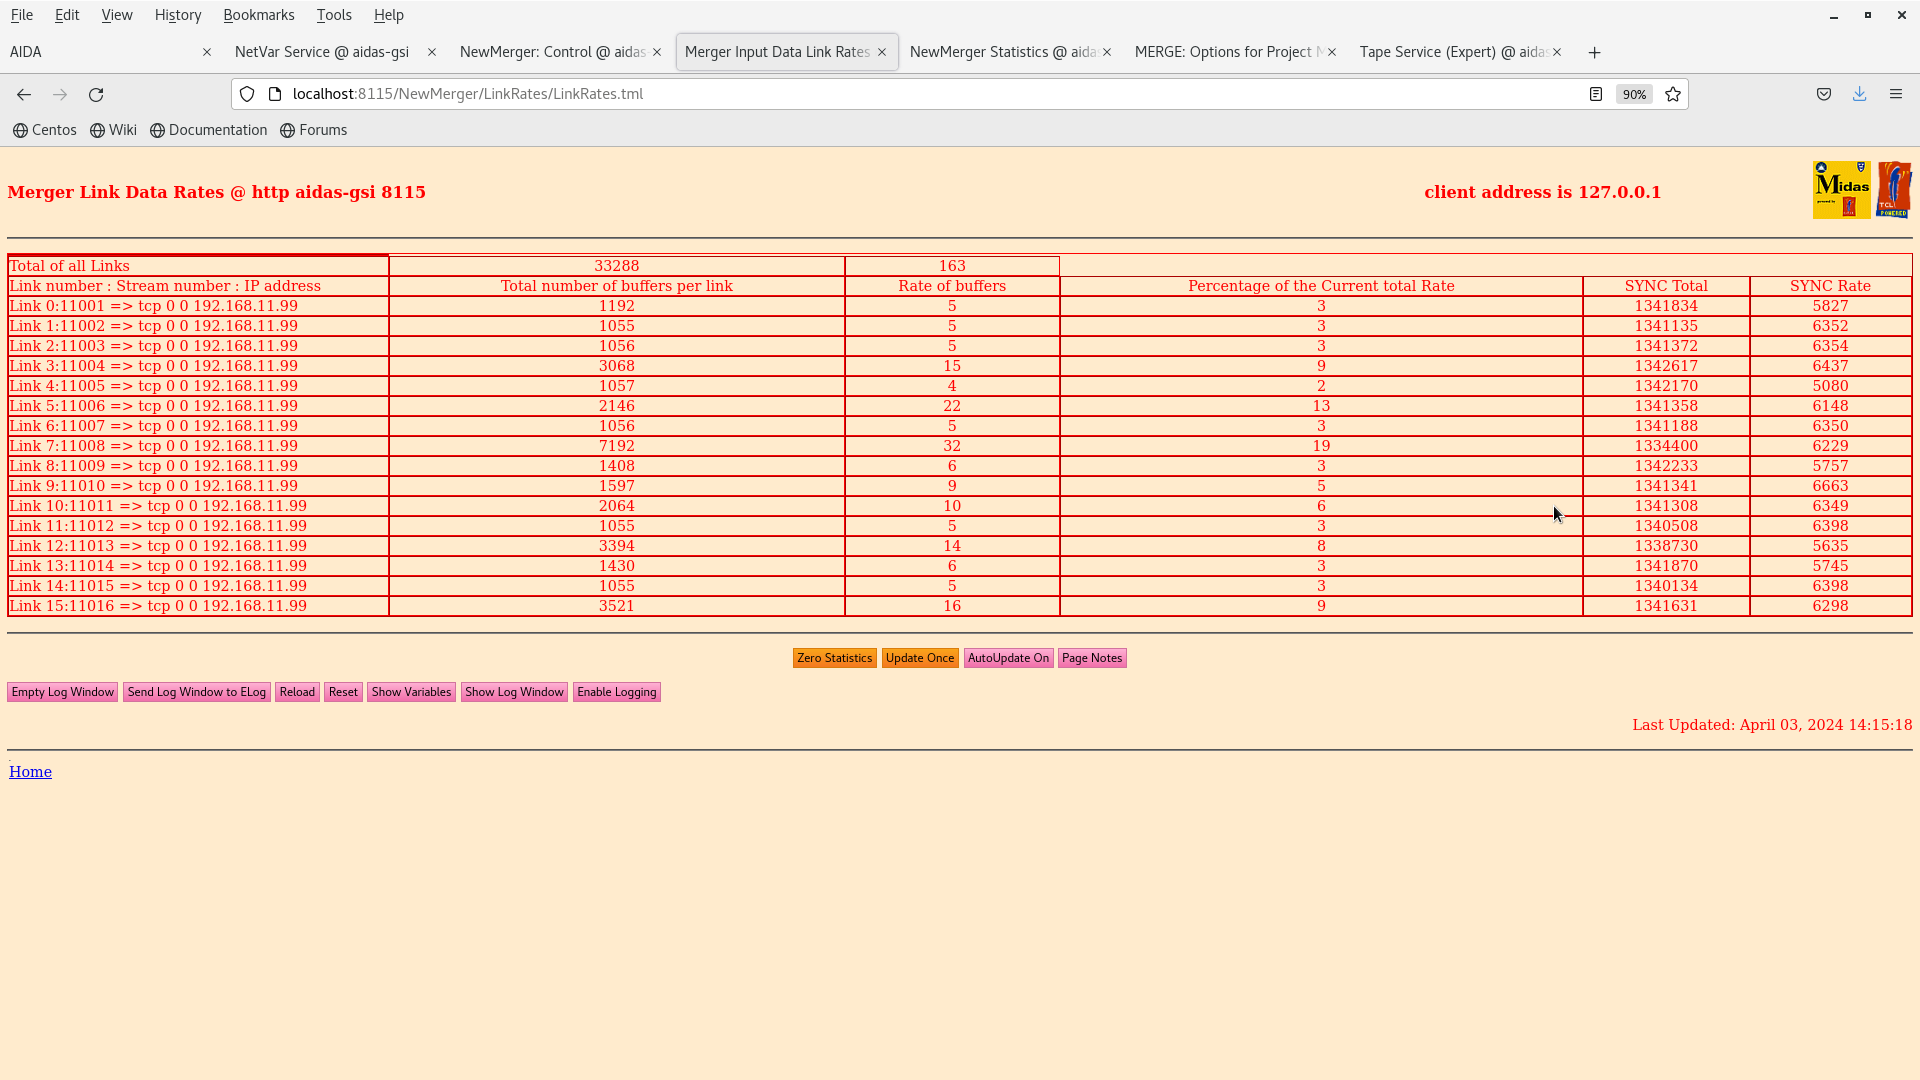This screenshot has width=1920, height=1080.
Task: Reload the current page in the toolbar
Action: click(96, 94)
